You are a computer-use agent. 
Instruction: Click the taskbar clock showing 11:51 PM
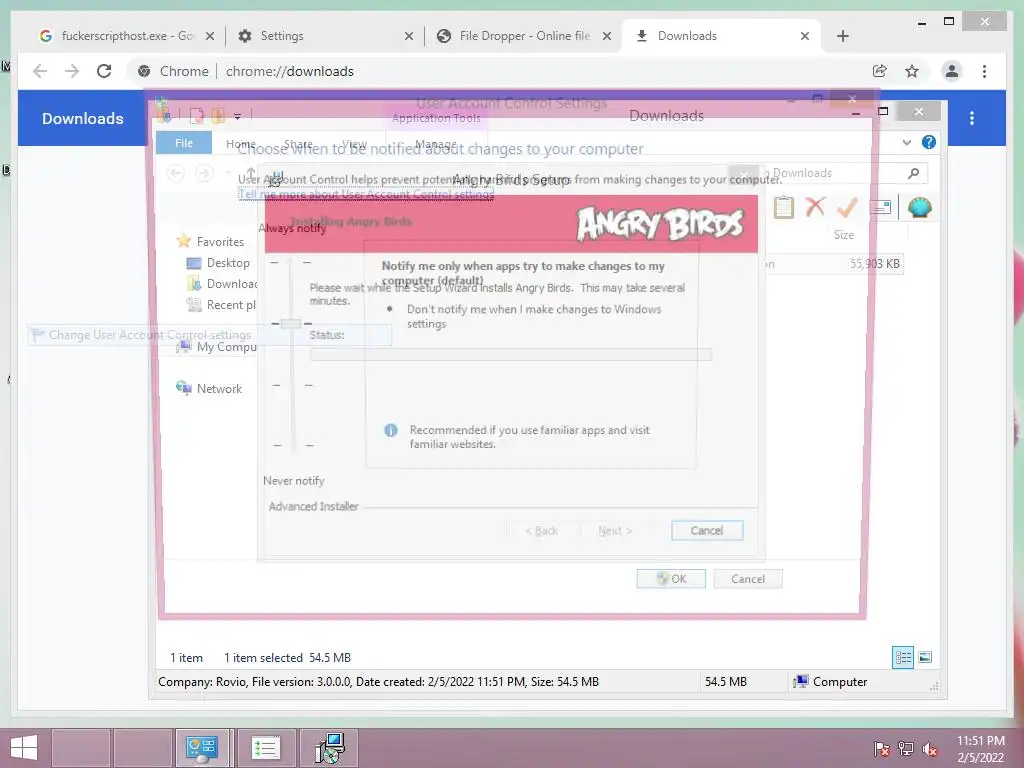(x=980, y=748)
